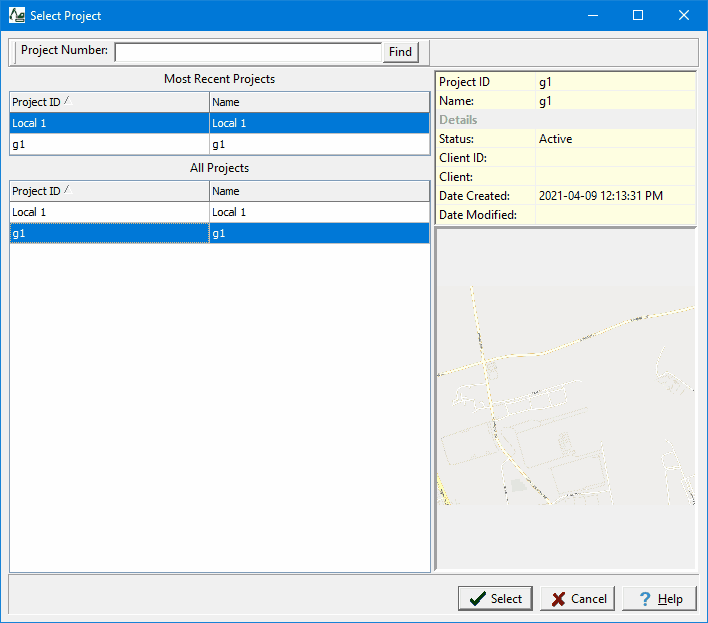Select Local 1 in All Projects list

click(110, 212)
